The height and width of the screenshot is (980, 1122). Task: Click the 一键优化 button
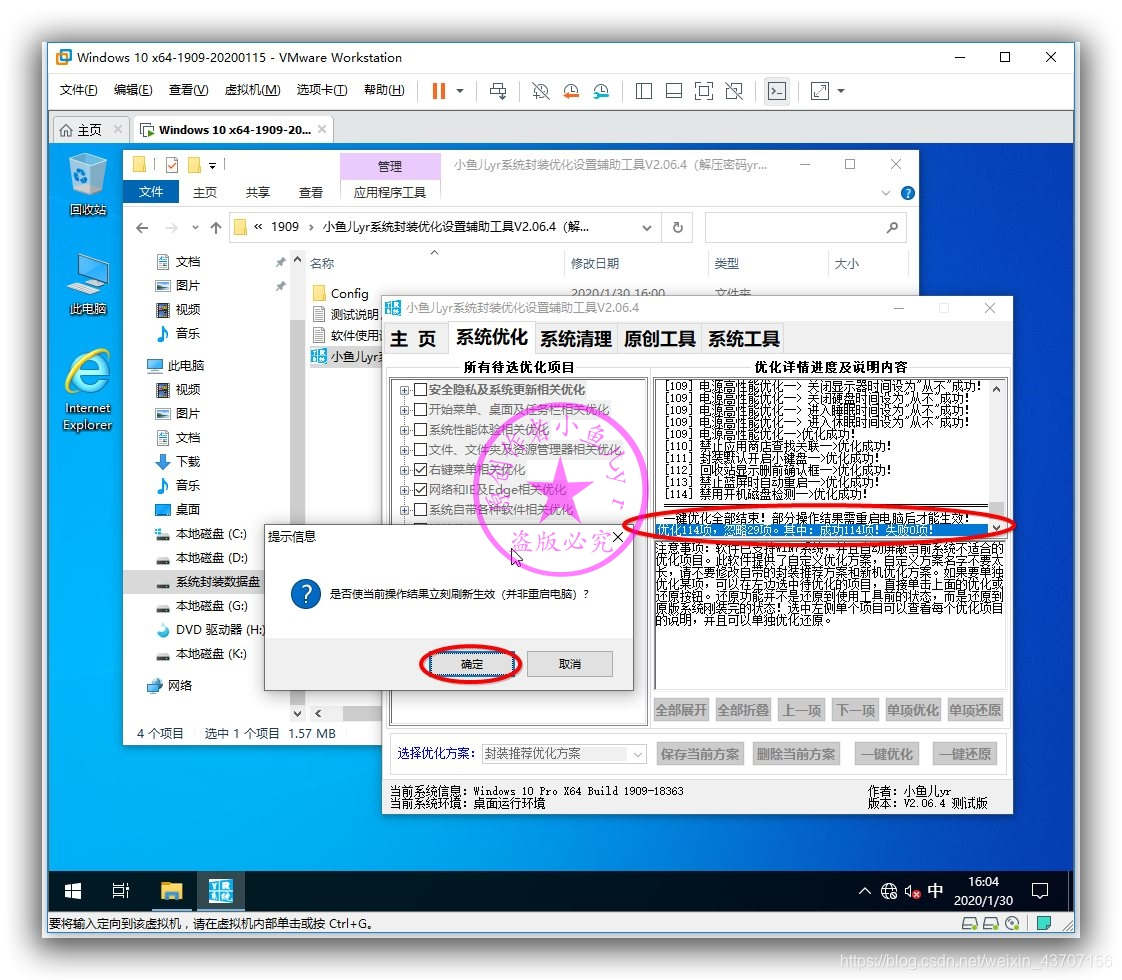click(887, 754)
